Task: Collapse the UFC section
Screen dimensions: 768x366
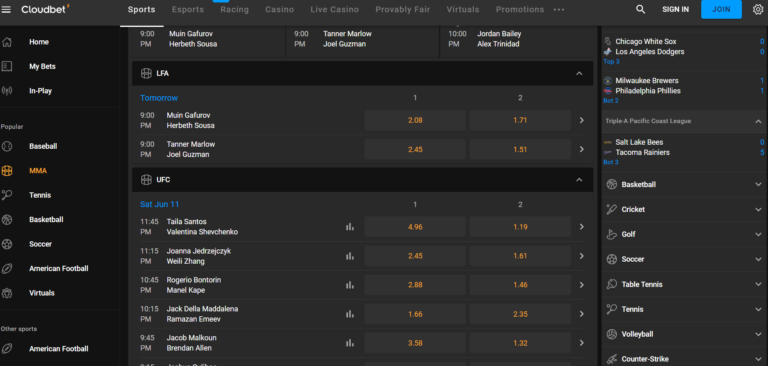Action: coord(579,180)
